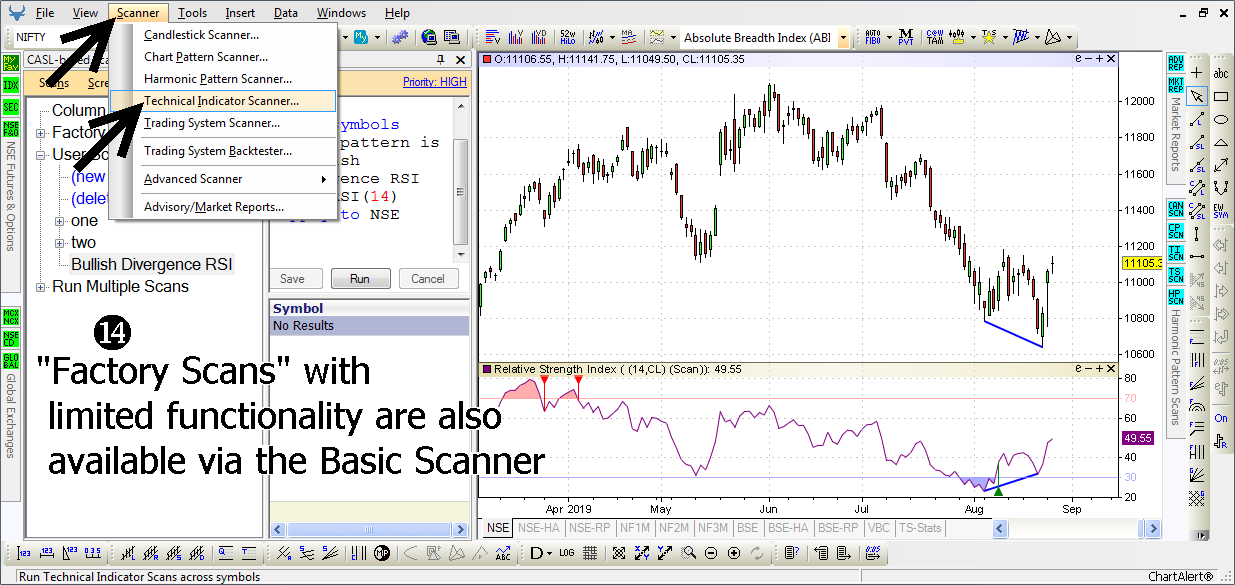Choose Chart Pattern Scanner entry
1235x585 pixels.
pos(222,57)
